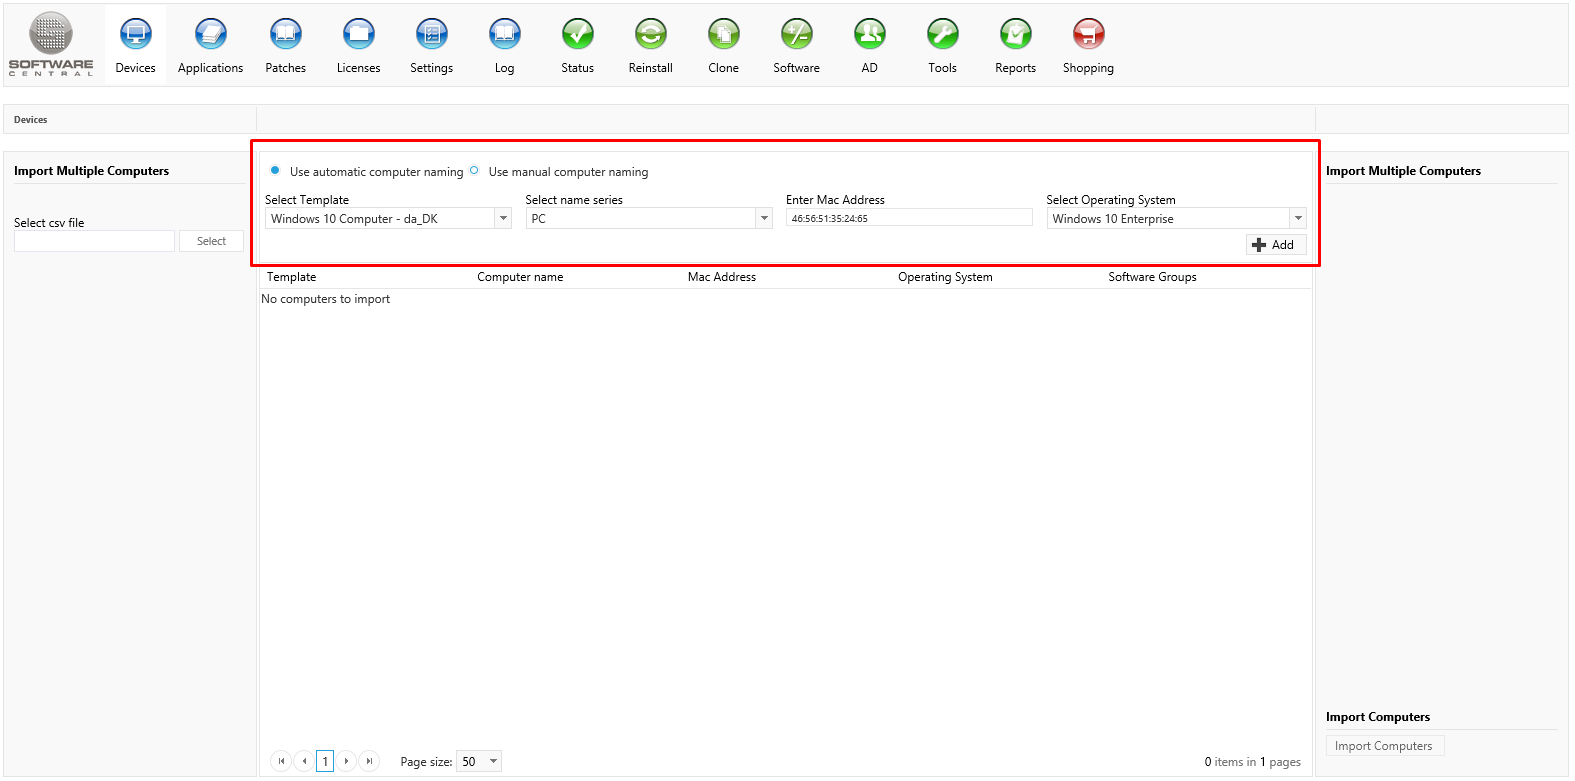This screenshot has height=781, width=1575.
Task: Select manual computer naming radio button
Action: pos(474,171)
